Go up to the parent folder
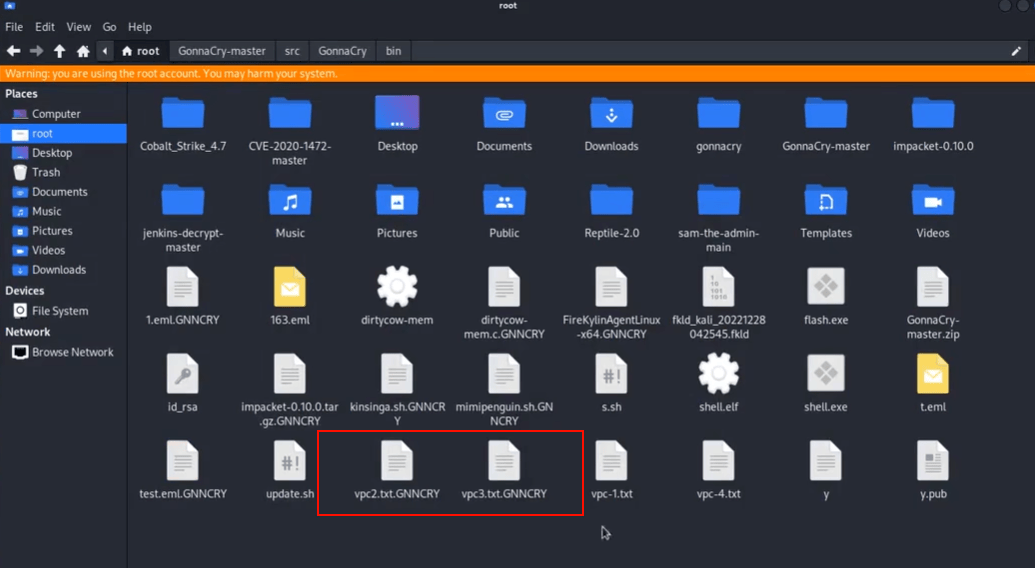This screenshot has height=568, width=1035. coord(59,51)
